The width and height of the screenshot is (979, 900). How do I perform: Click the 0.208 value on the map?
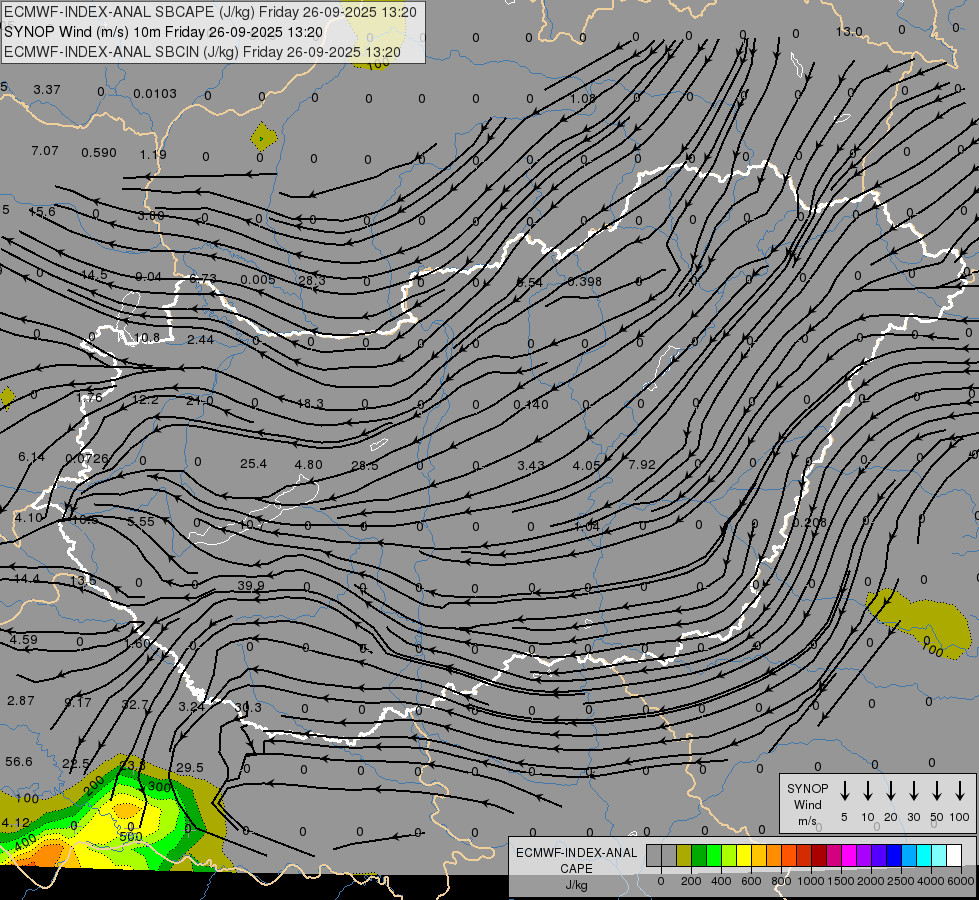(809, 522)
